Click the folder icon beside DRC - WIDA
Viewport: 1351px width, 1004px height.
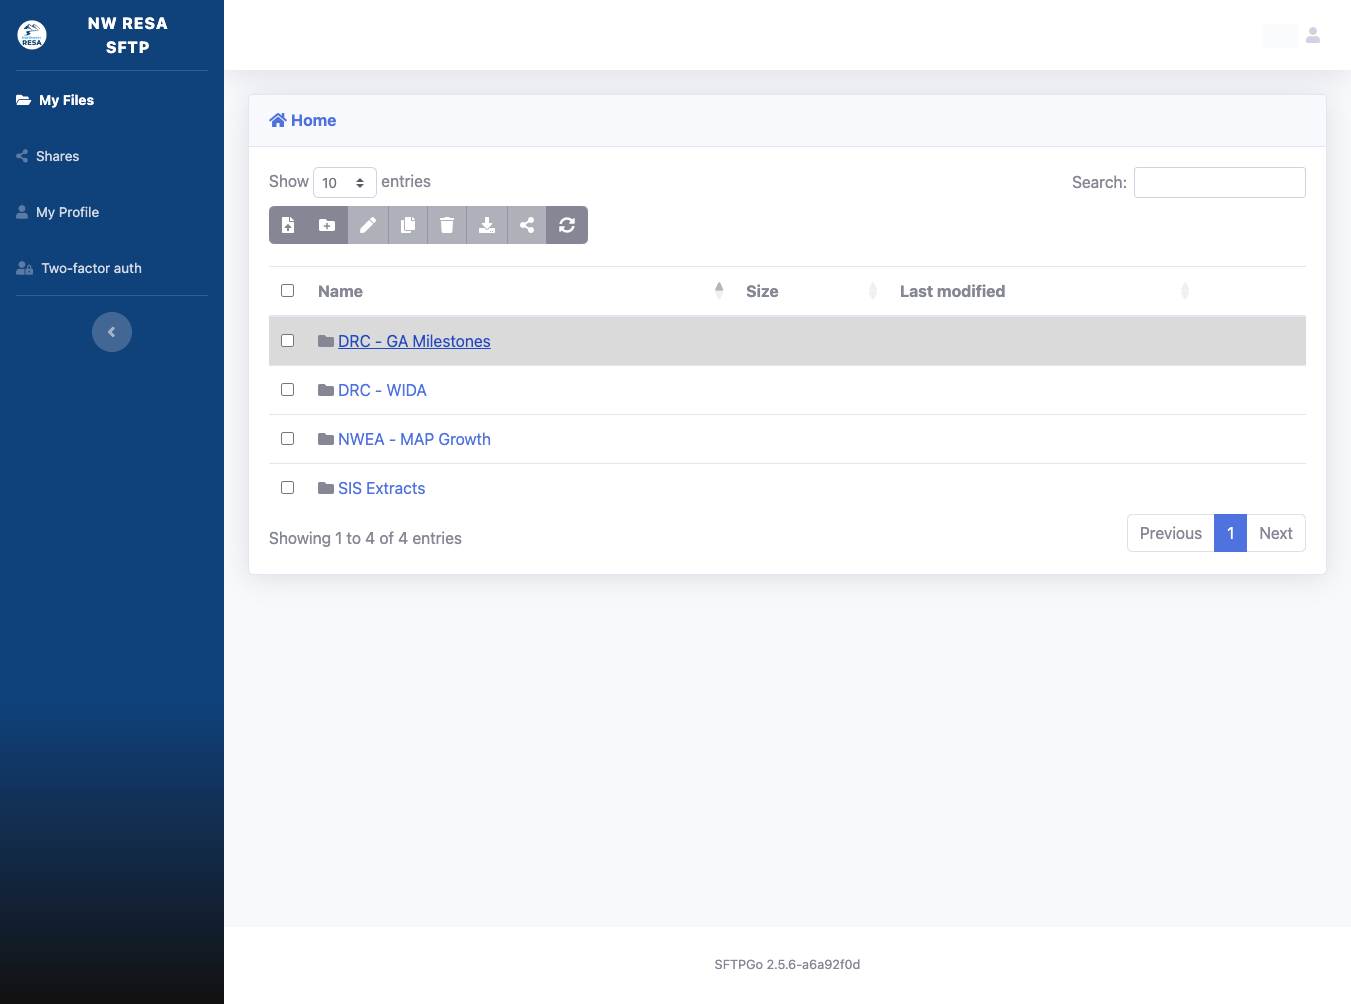pos(326,390)
